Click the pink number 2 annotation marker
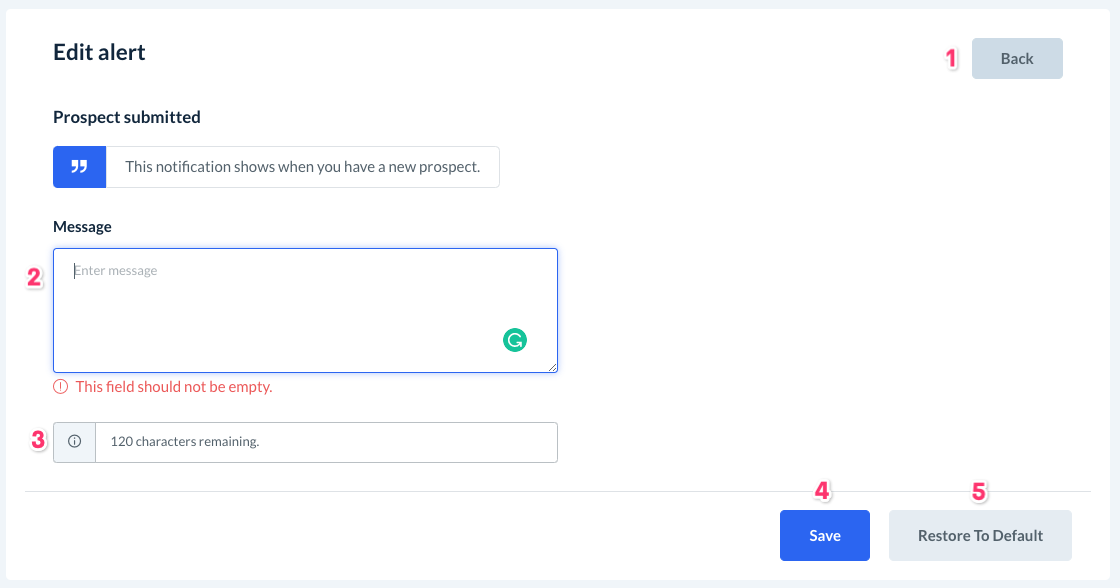This screenshot has height=588, width=1120. [x=34, y=278]
